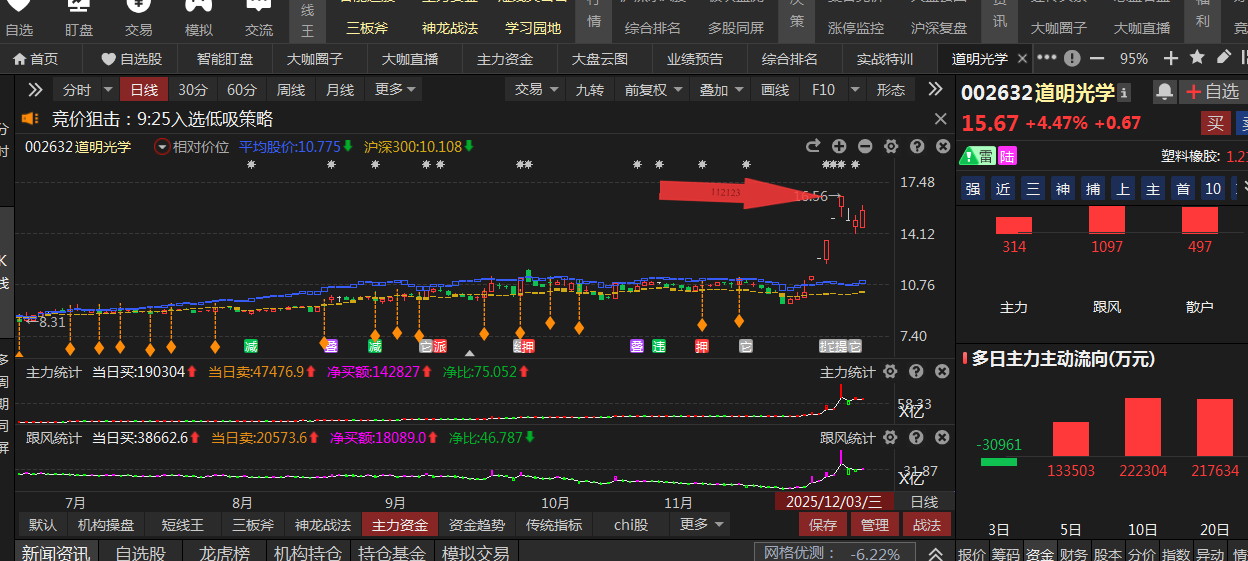This screenshot has width=1248, height=561.
Task: Open the 盯盘 monitoring tool
Action: [x=79, y=20]
